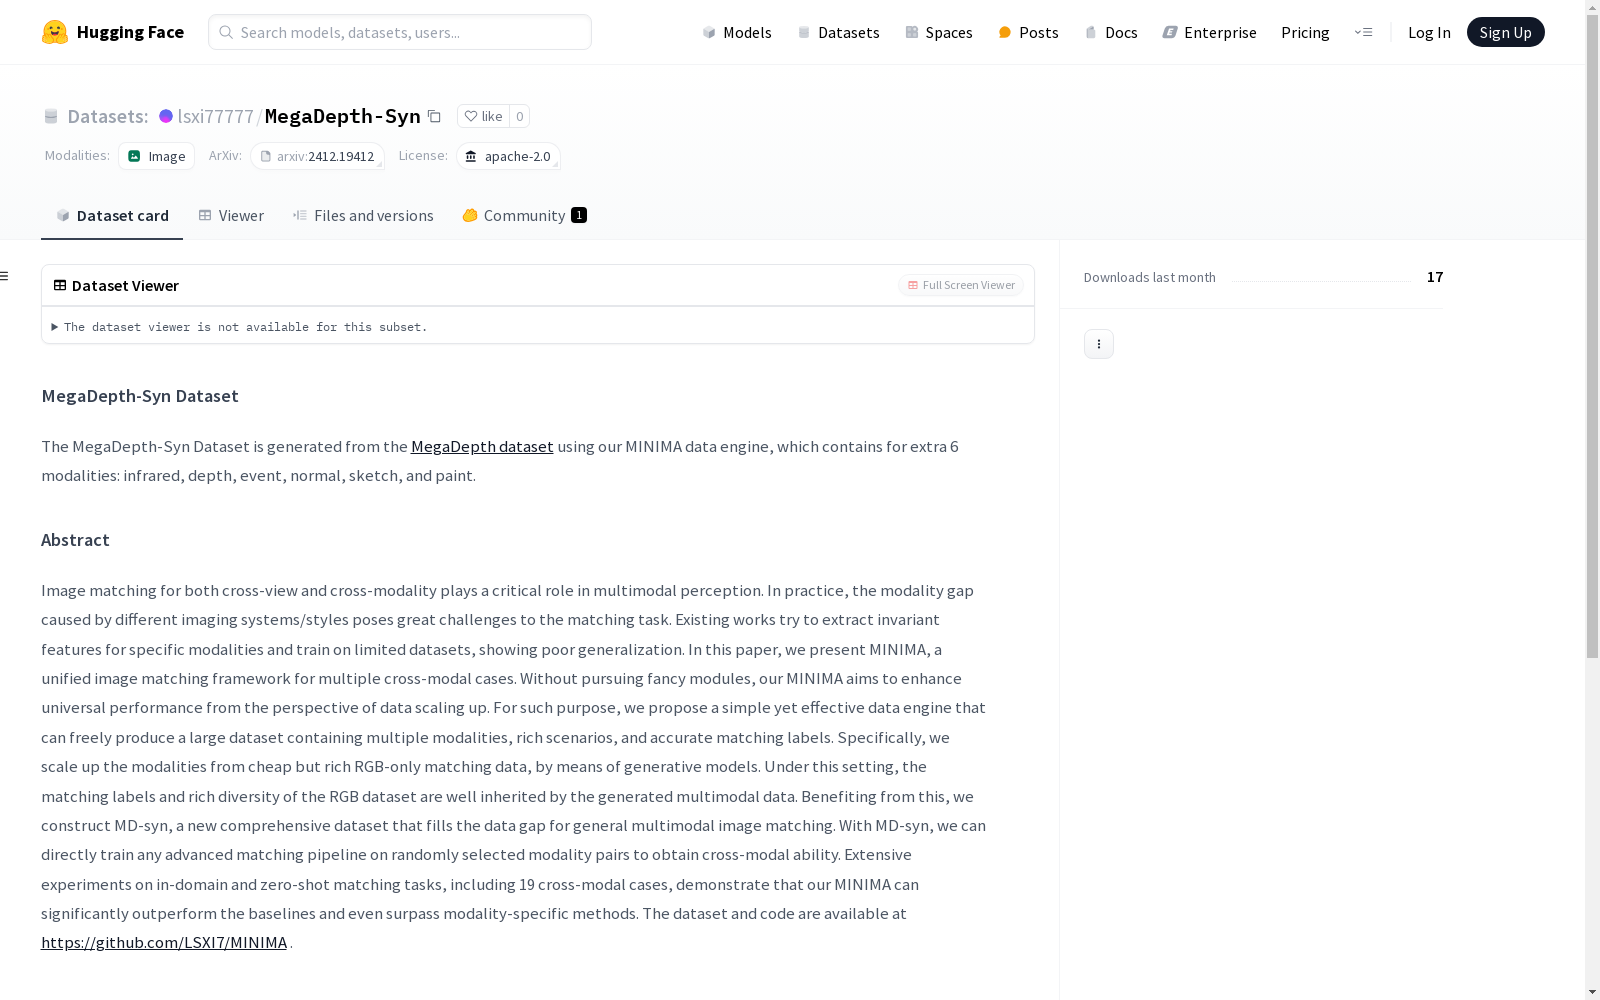The width and height of the screenshot is (1600, 1000).
Task: Open the lsxi77777 user avatar
Action: tap(166, 116)
